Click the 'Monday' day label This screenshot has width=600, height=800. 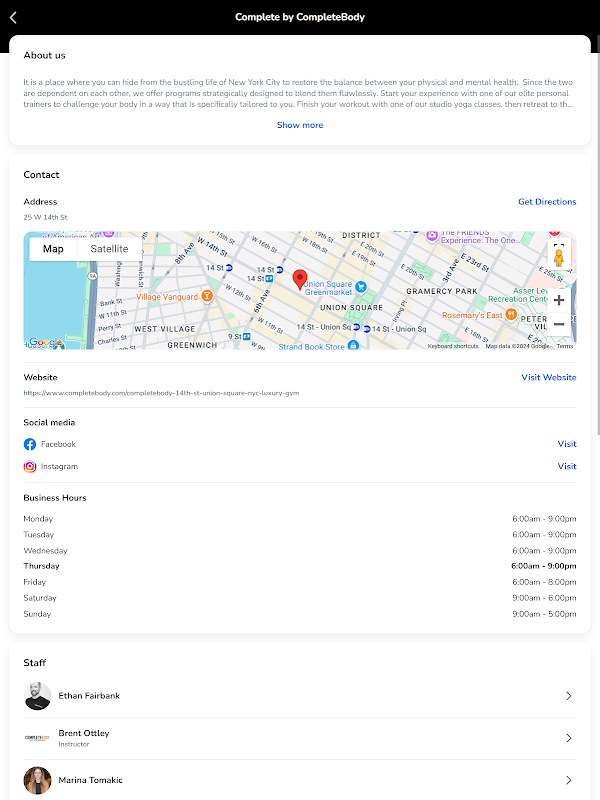click(x=38, y=519)
